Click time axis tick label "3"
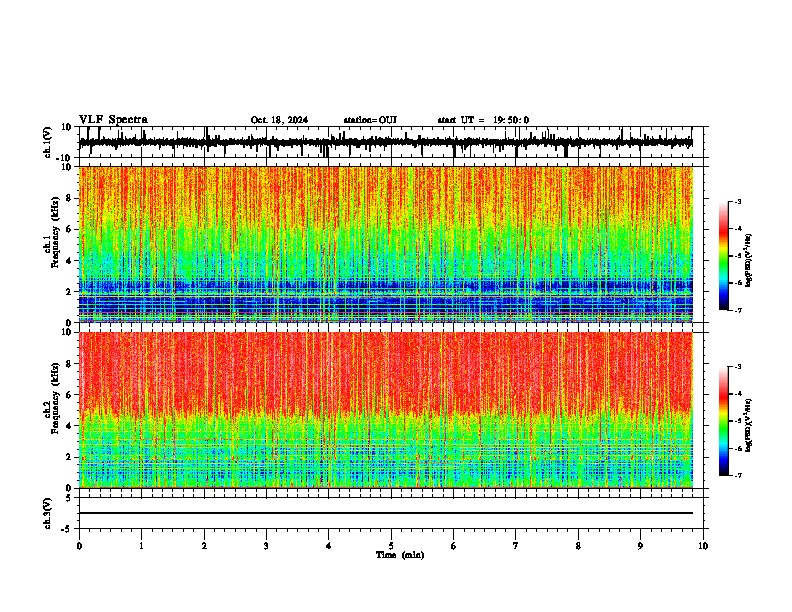The width and height of the screenshot is (792, 612). (x=266, y=545)
